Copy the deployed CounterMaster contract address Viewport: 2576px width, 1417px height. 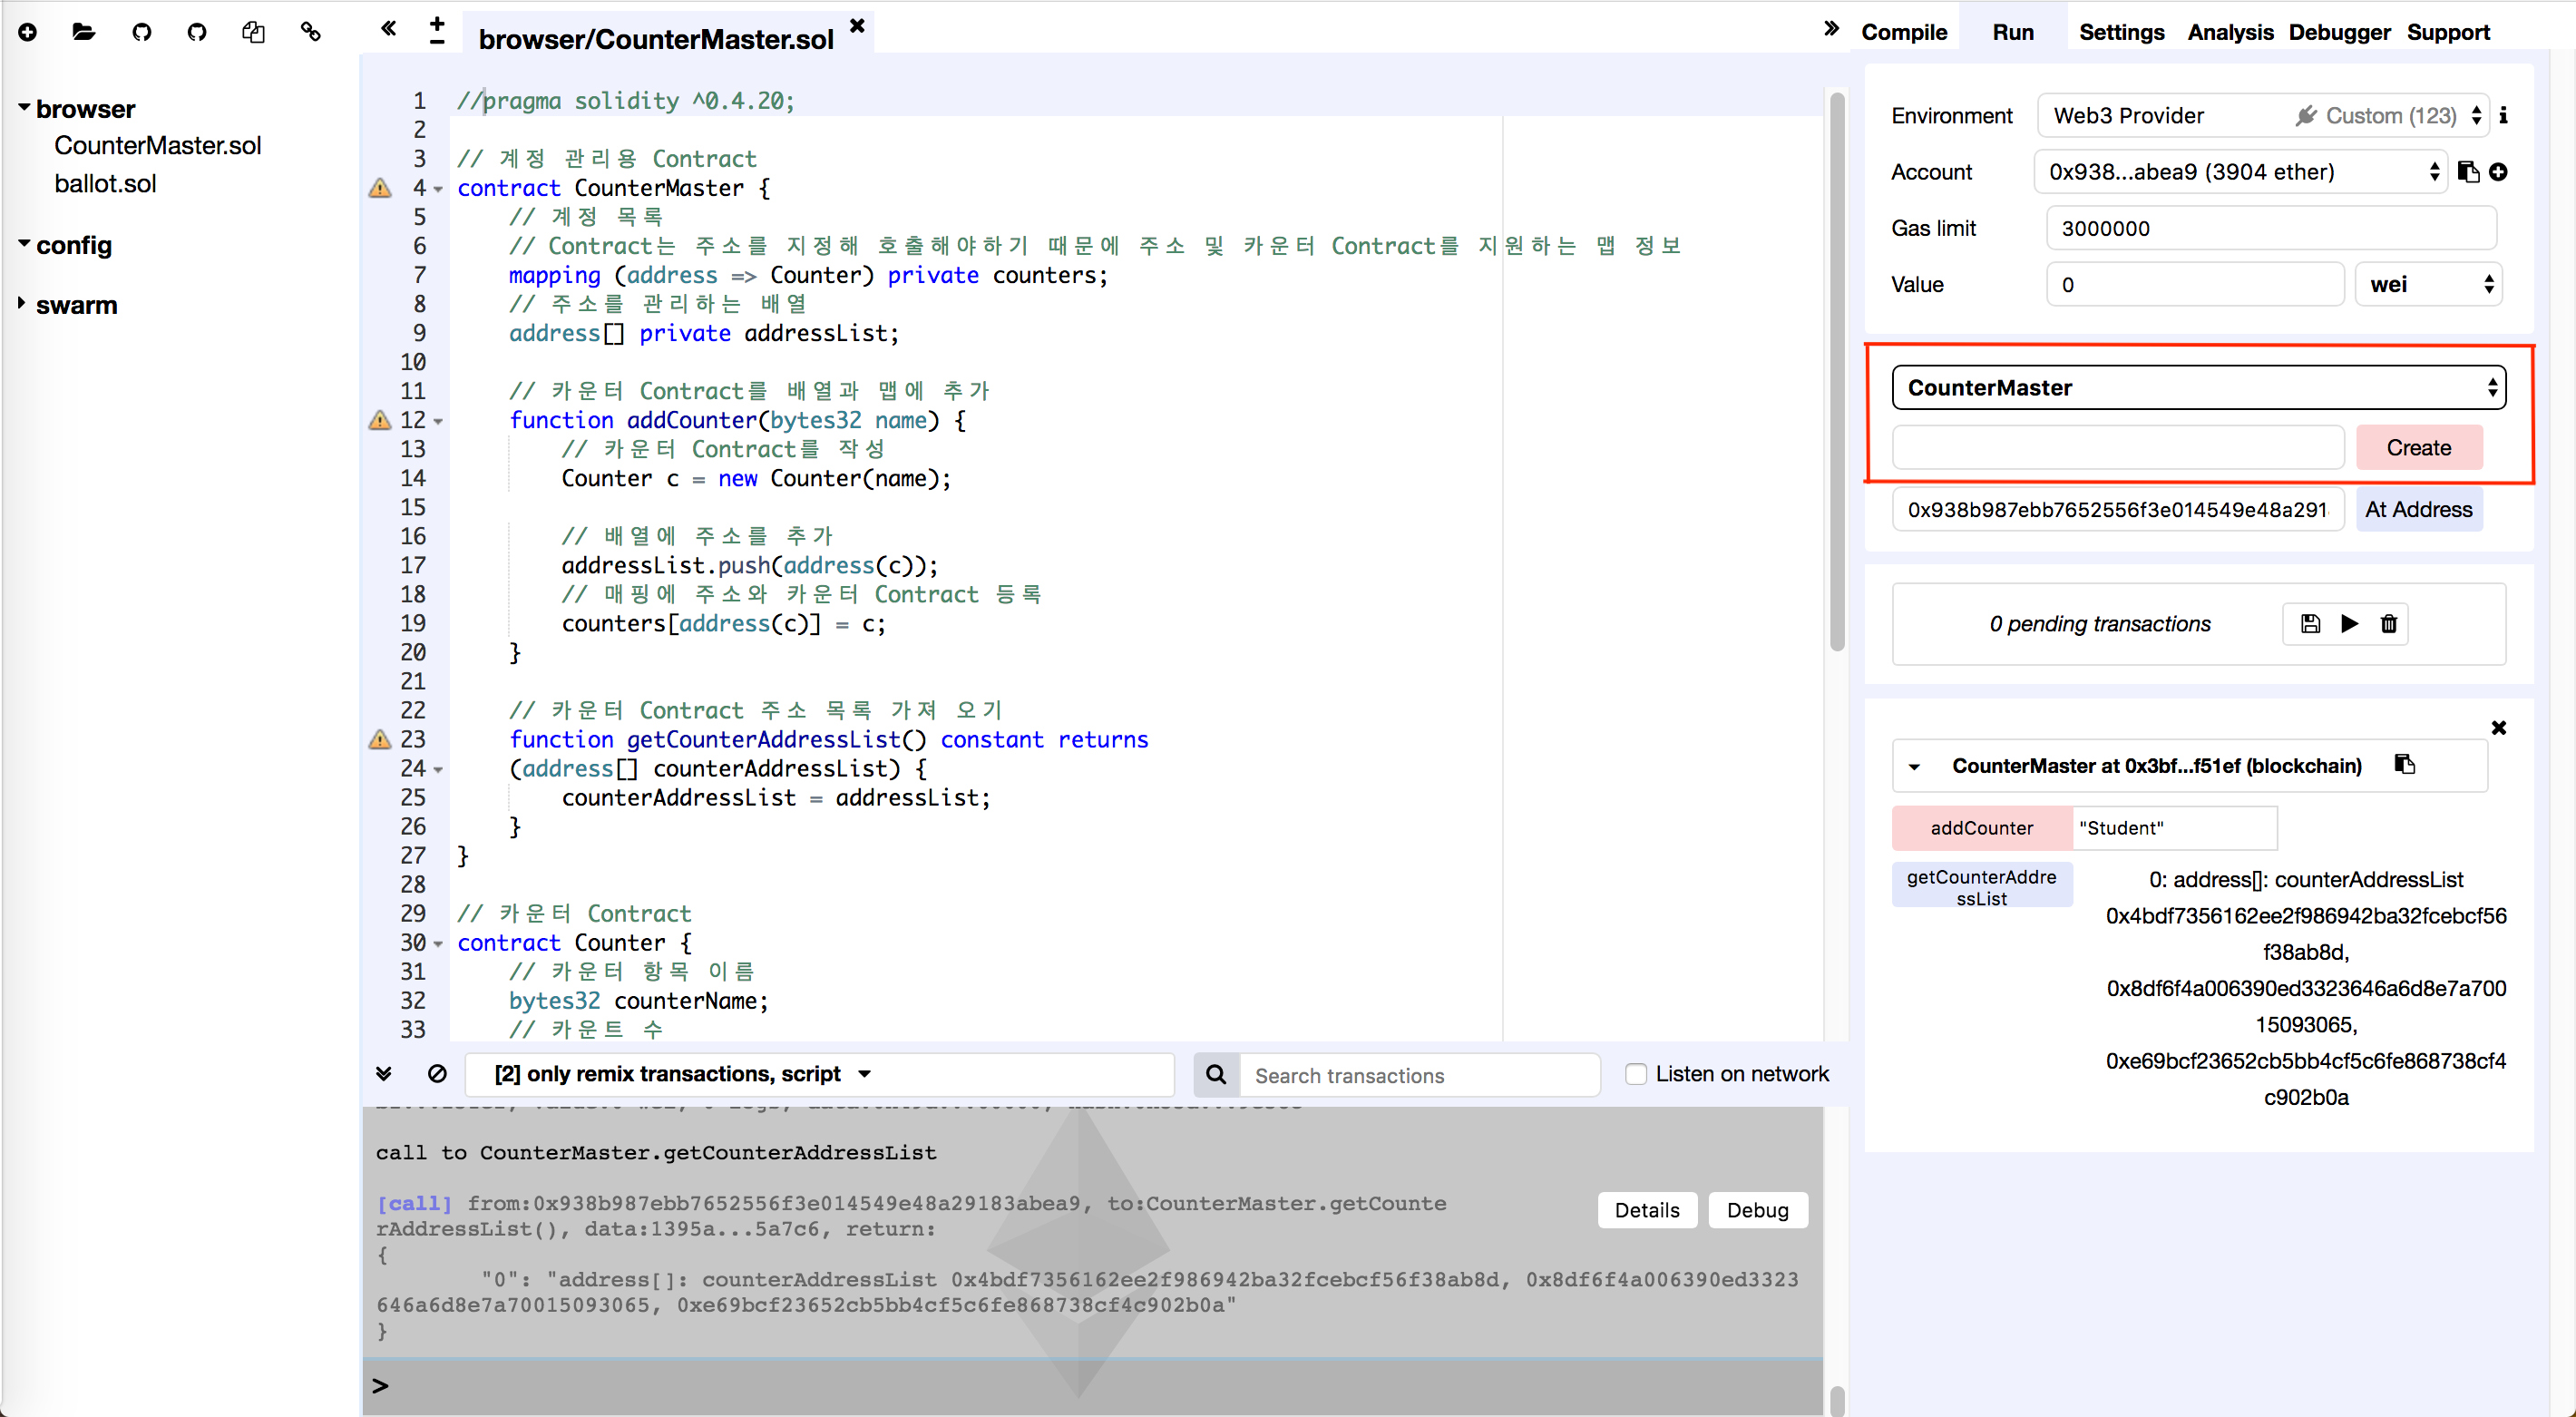pos(2405,764)
